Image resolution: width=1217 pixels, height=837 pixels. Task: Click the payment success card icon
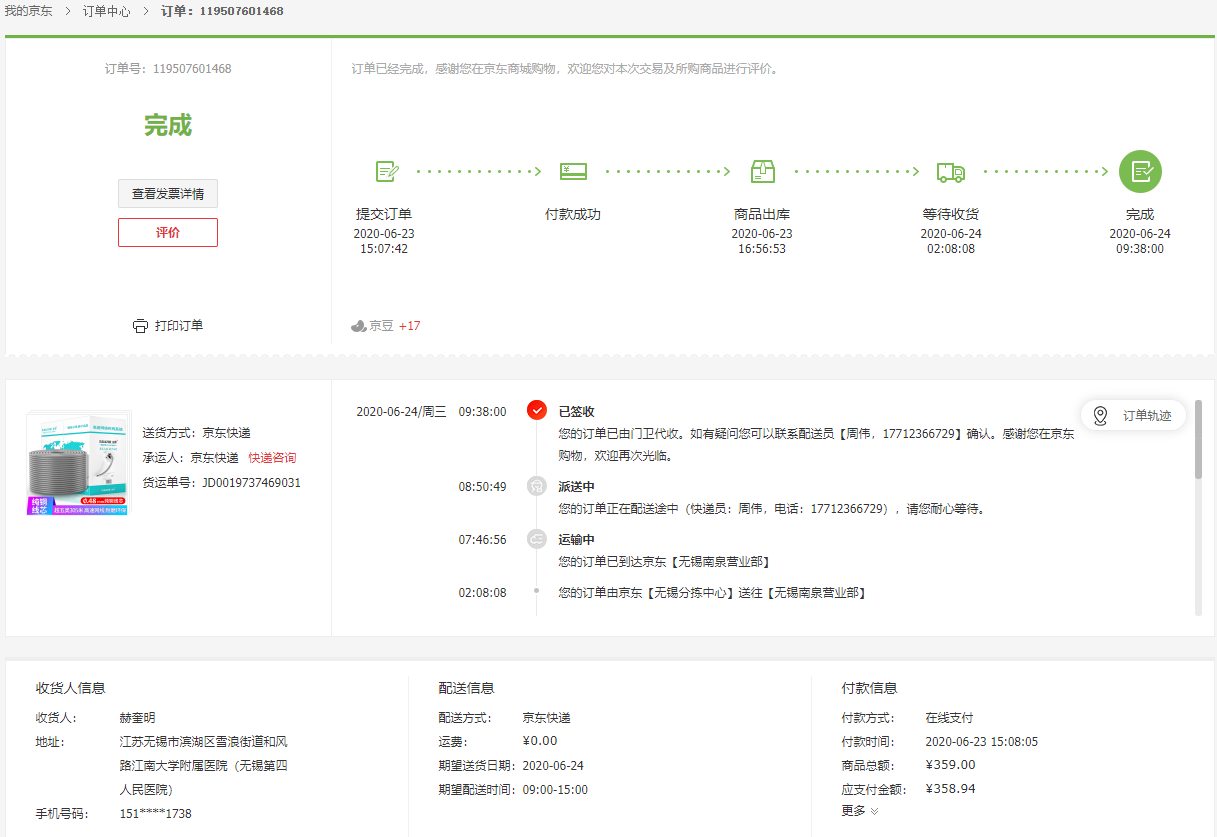click(x=573, y=171)
